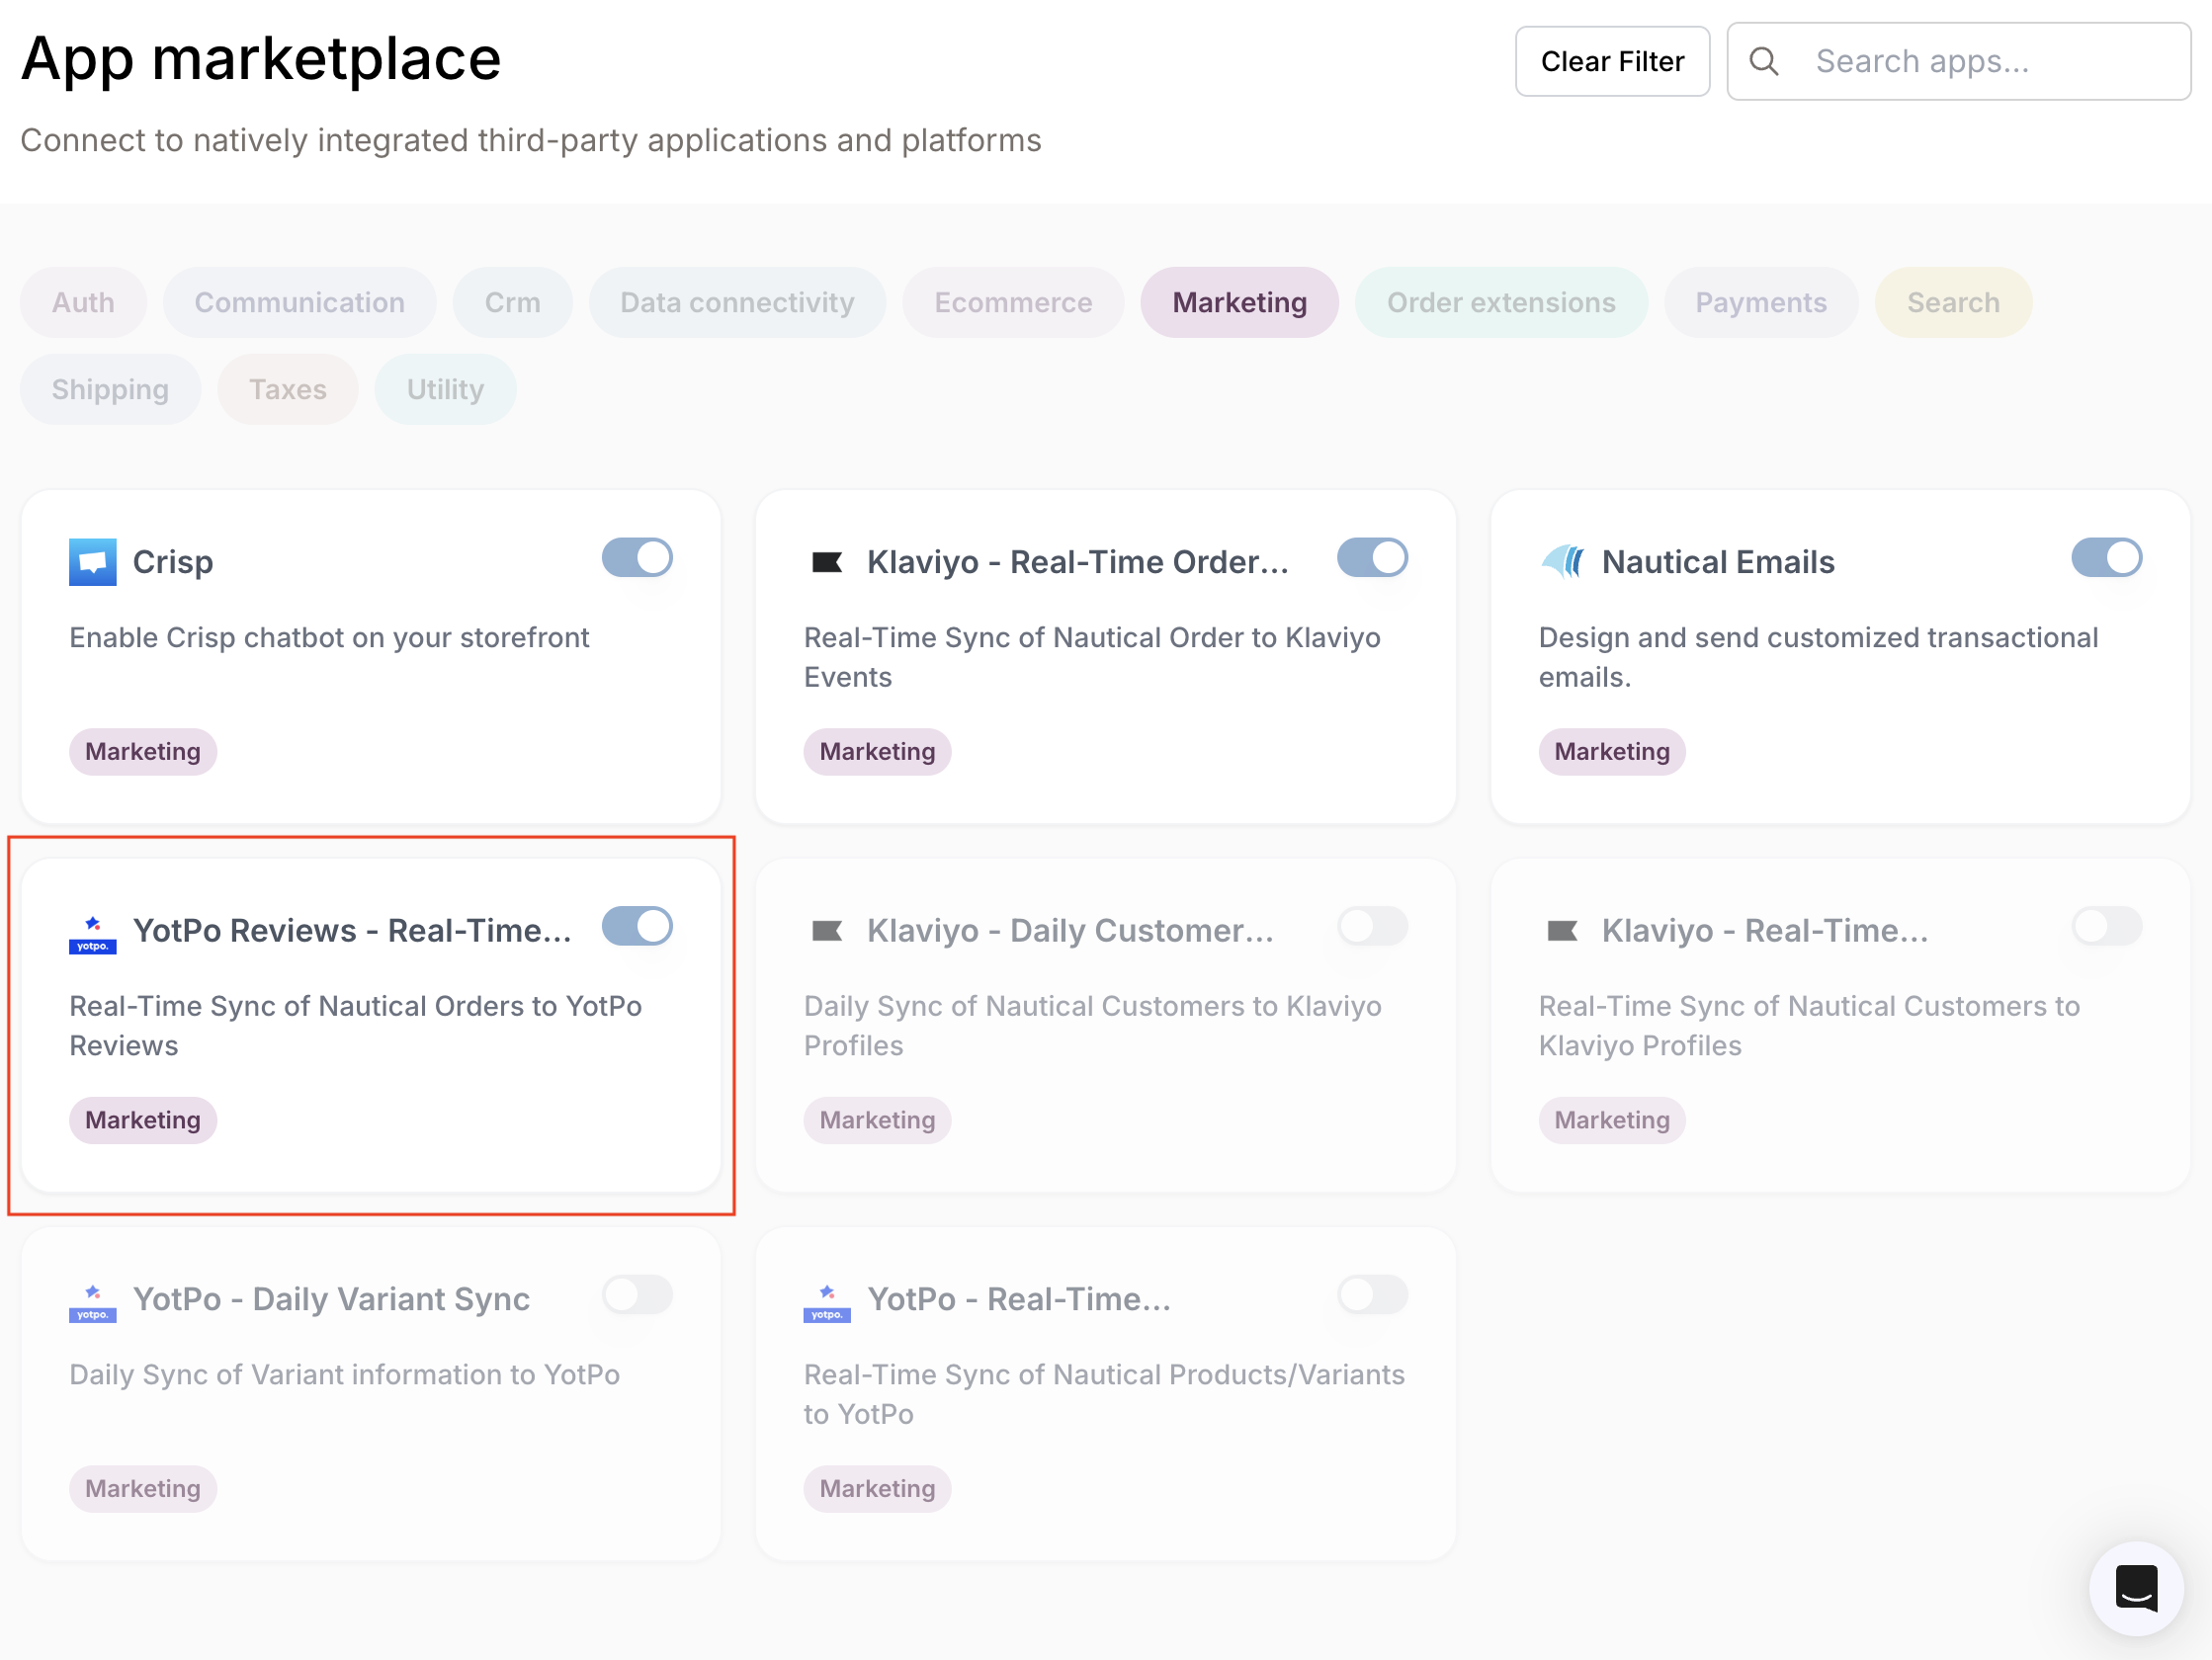
Task: Select the Payments category filter
Action: pos(1761,302)
